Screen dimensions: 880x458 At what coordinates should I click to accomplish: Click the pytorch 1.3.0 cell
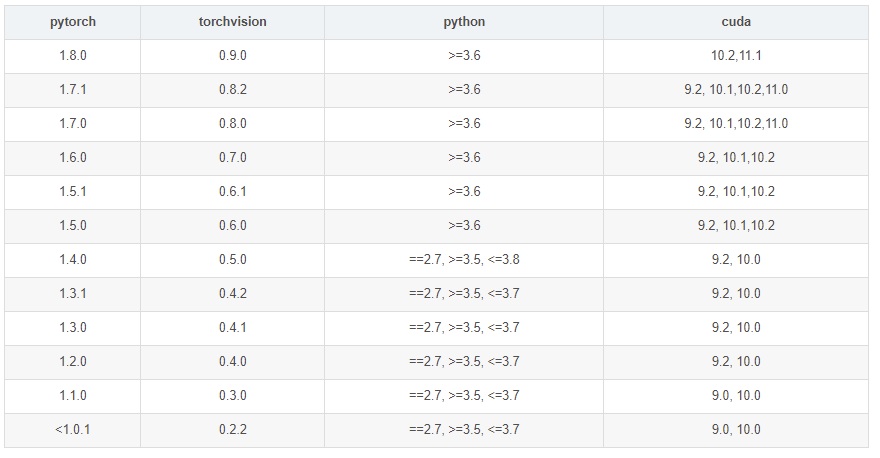point(73,328)
